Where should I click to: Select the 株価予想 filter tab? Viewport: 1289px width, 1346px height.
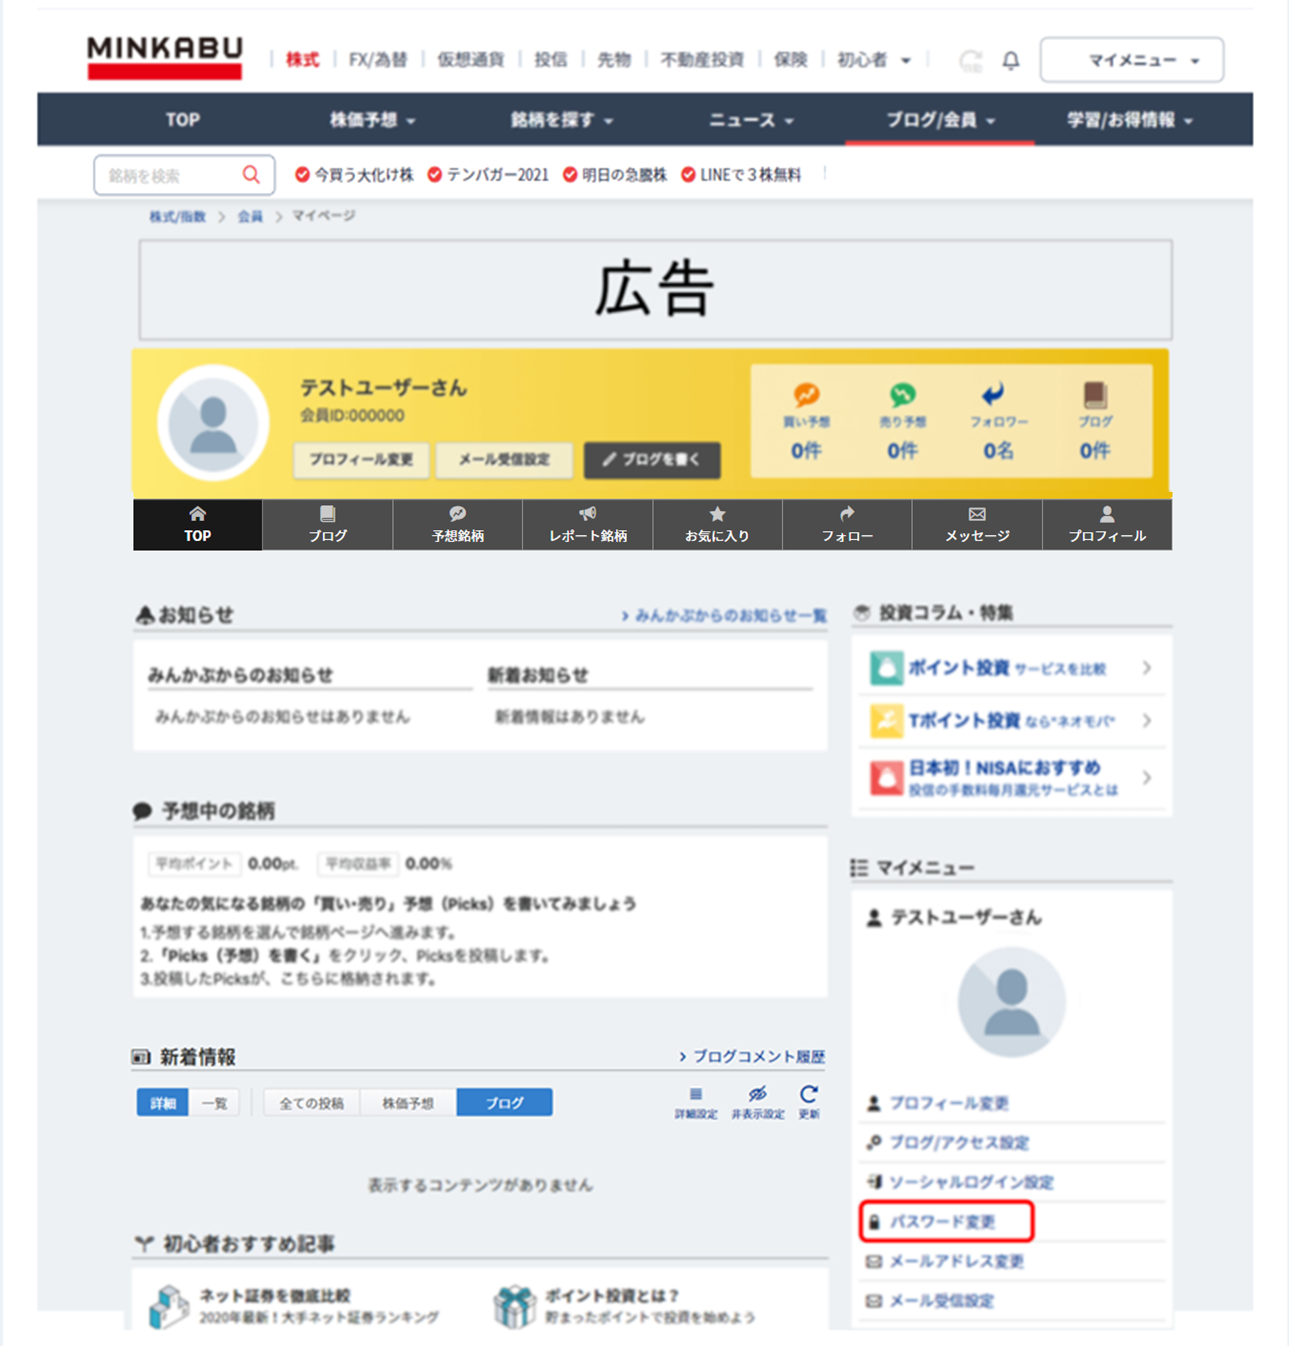tap(408, 1103)
